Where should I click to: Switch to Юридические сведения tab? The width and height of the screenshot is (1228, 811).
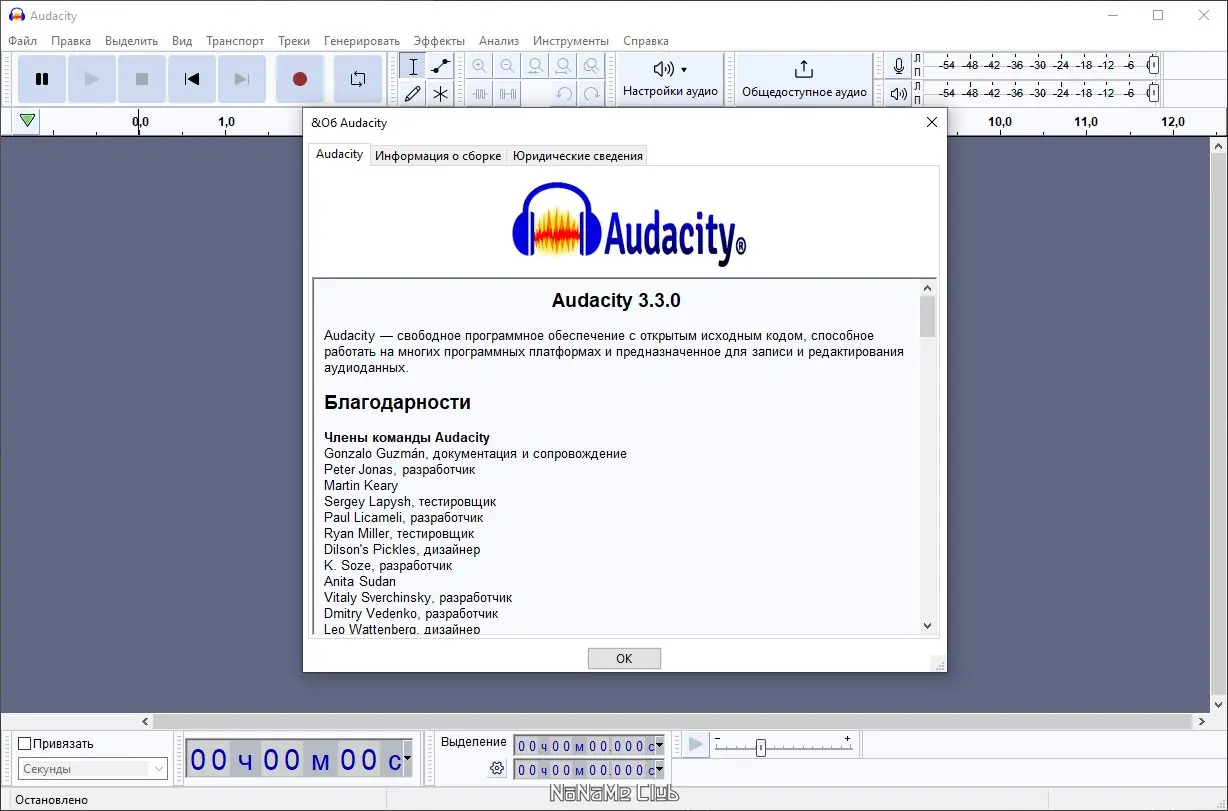tap(578, 156)
